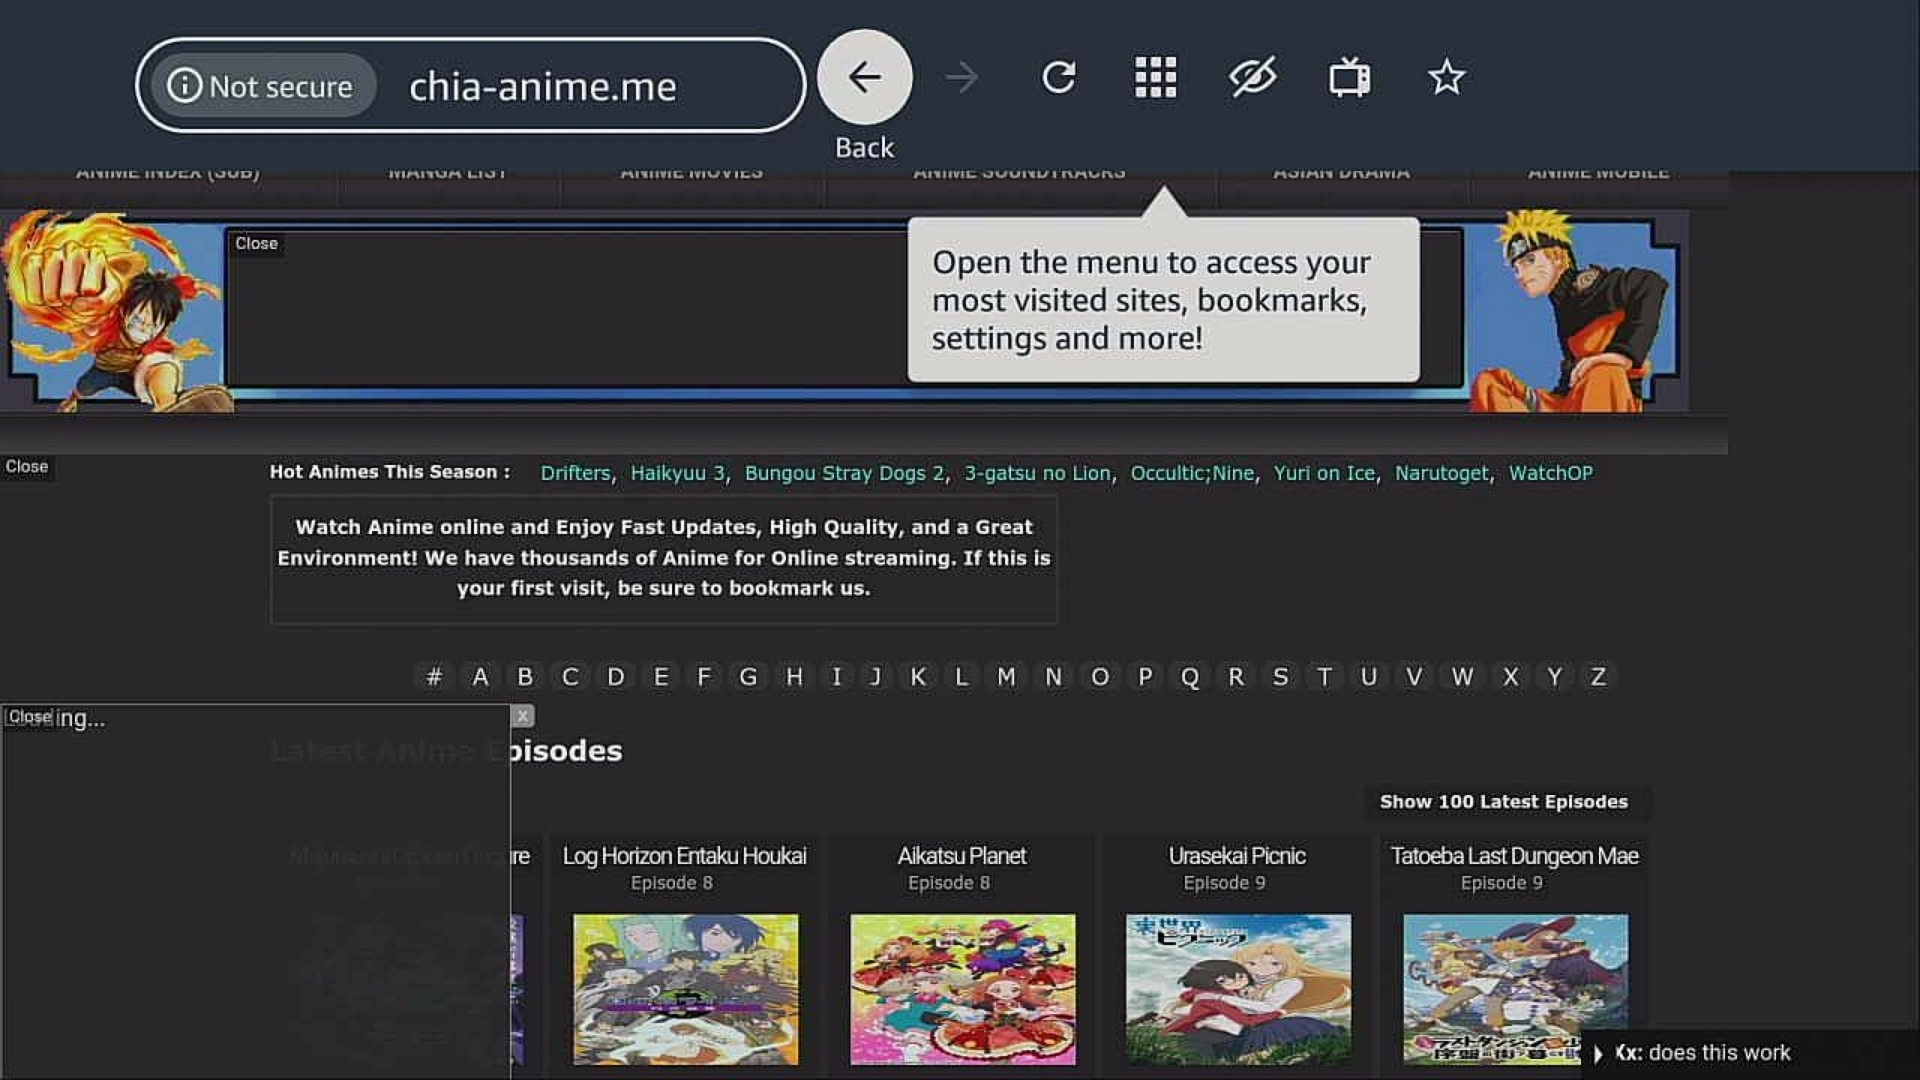
Task: Reload the page with the refresh icon
Action: pos(1058,77)
